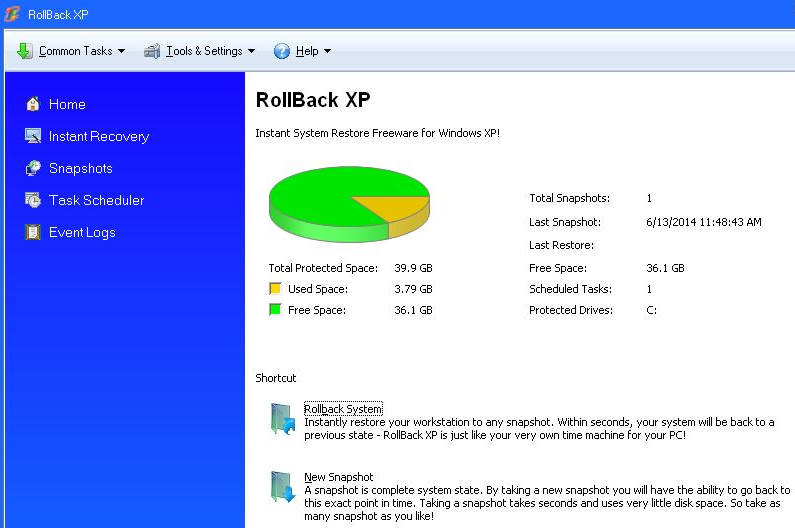Click the green arrow Common Tasks icon
Screen dimensions: 795x528
click(x=25, y=51)
